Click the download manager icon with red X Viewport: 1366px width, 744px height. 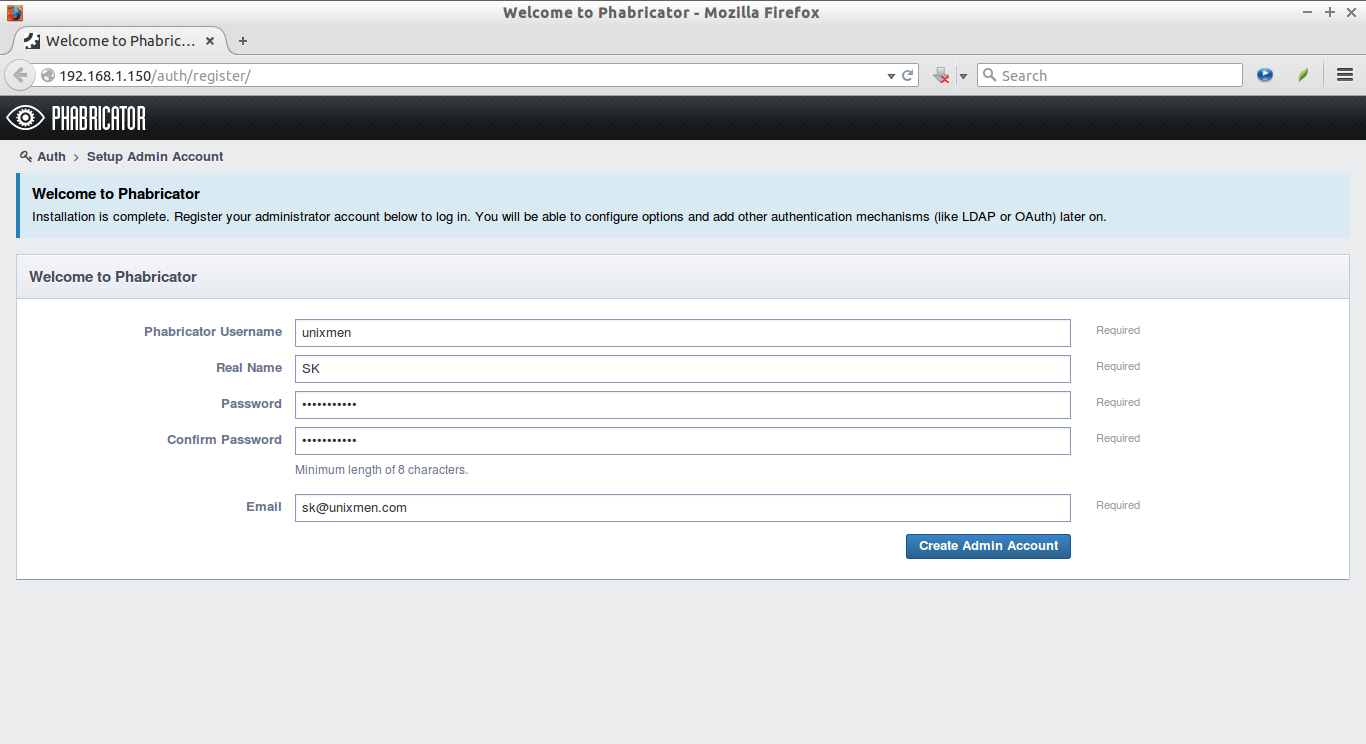(941, 76)
